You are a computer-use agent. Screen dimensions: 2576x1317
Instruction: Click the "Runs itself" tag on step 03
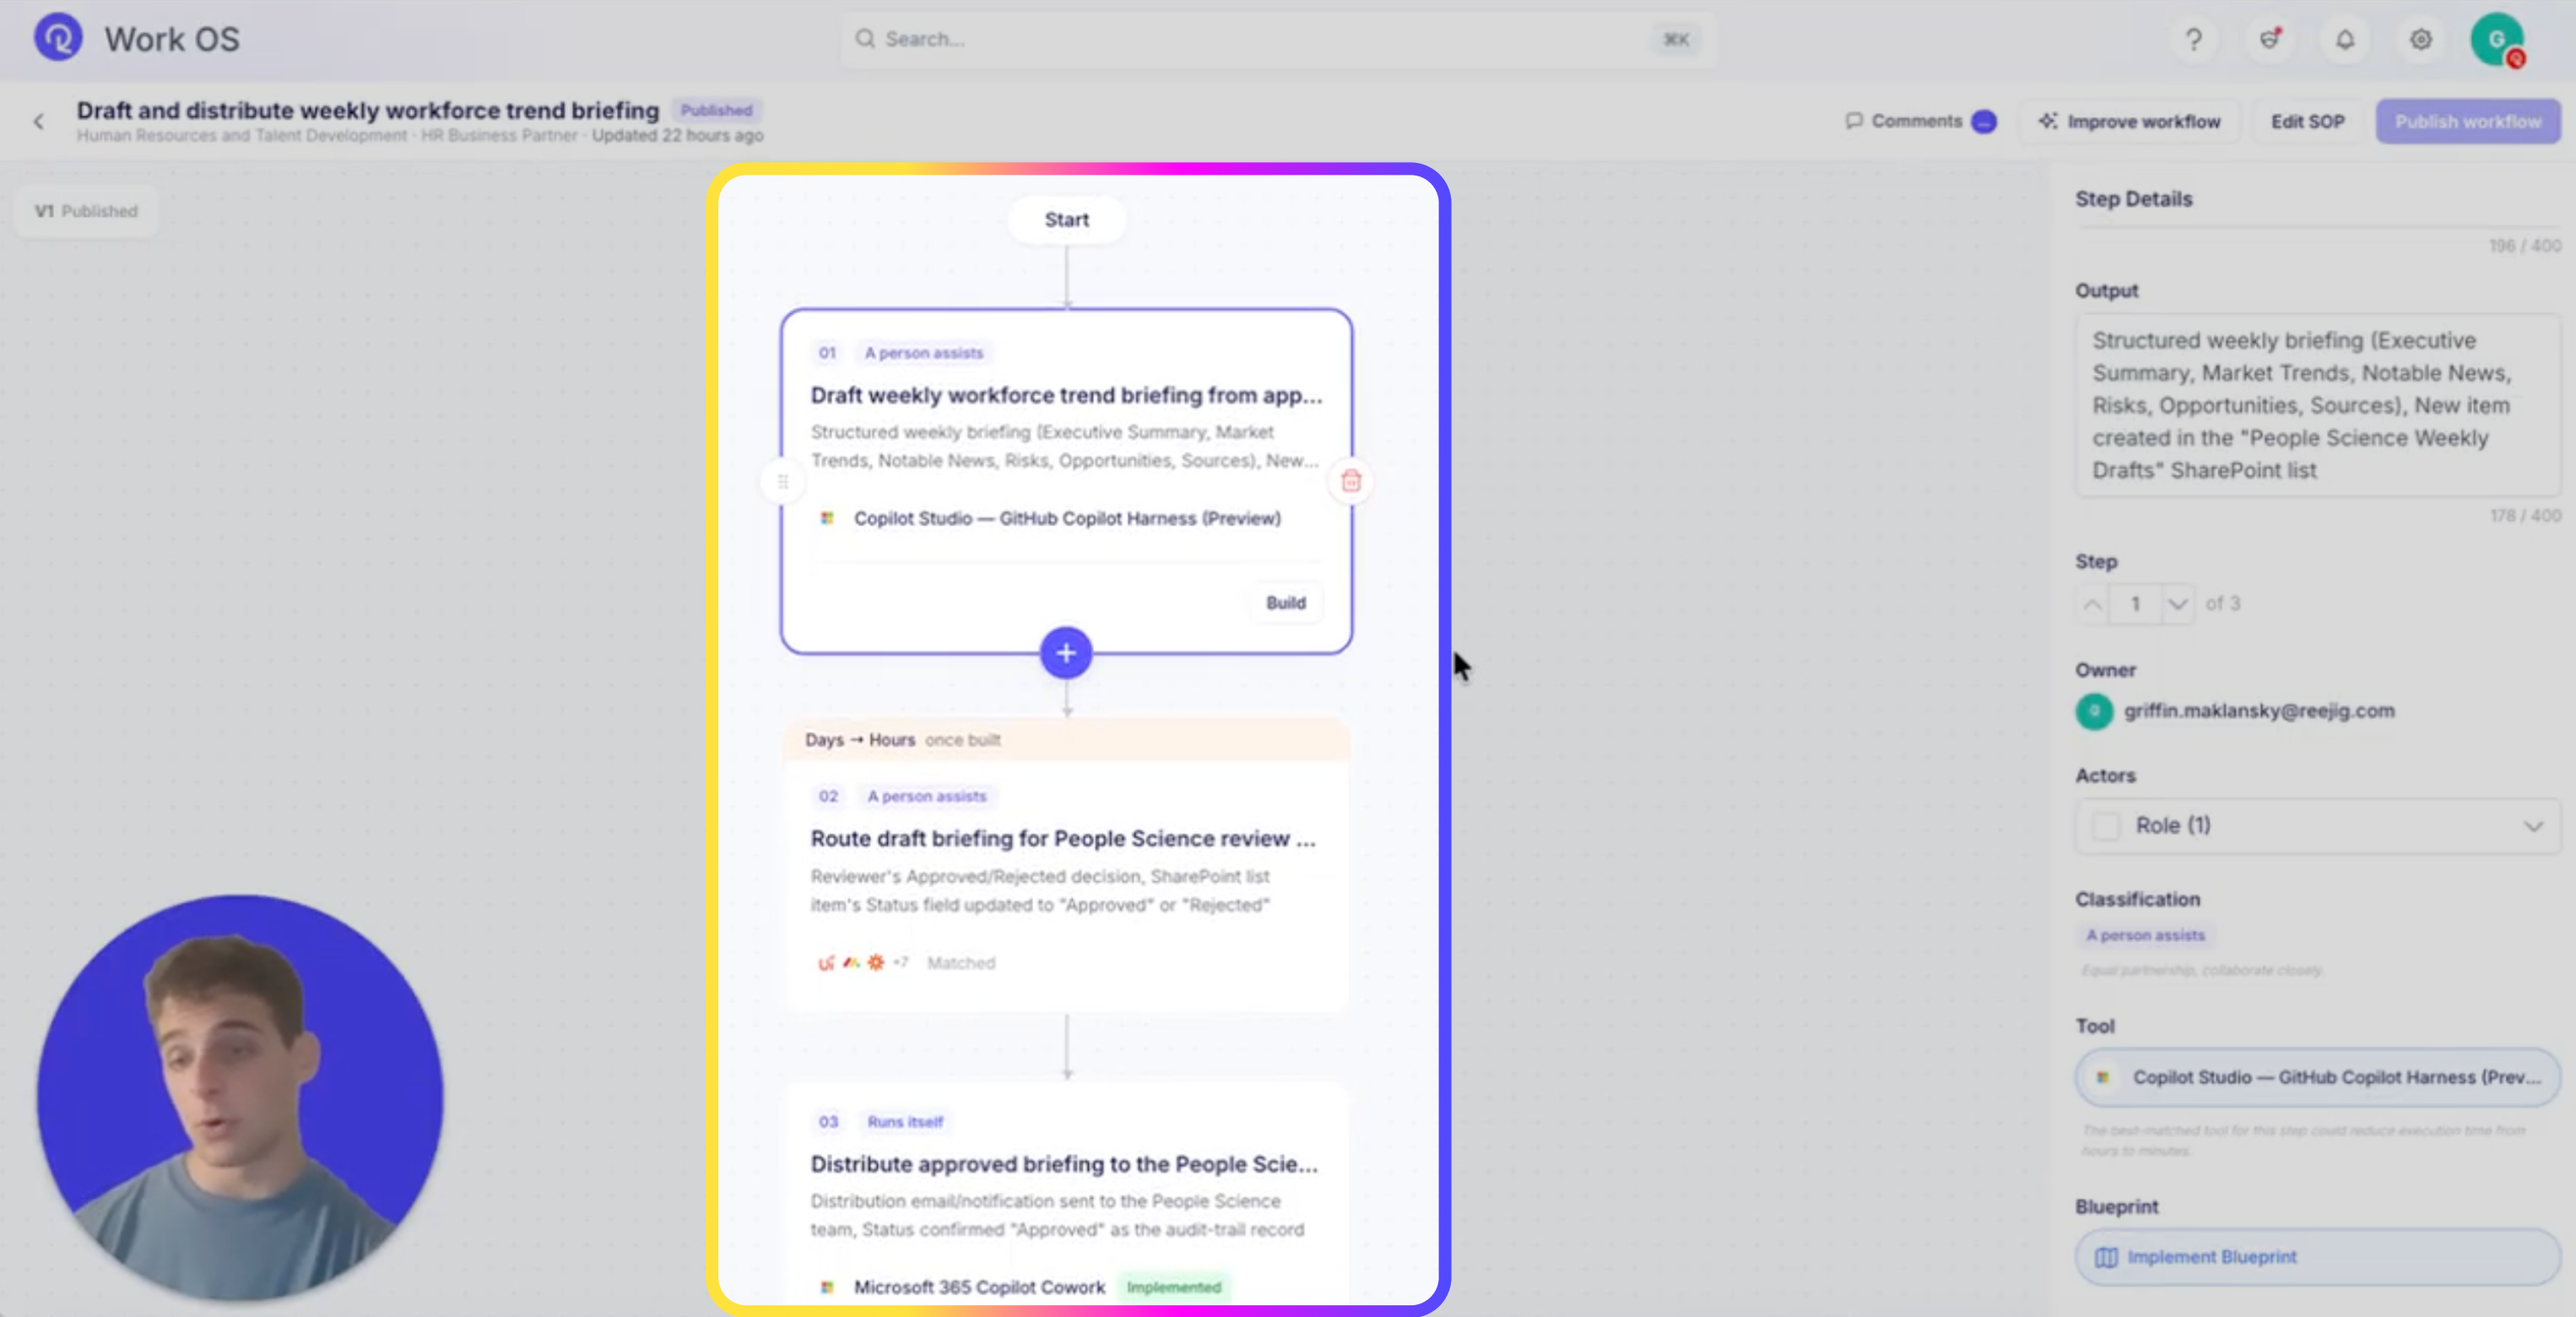(x=905, y=1122)
